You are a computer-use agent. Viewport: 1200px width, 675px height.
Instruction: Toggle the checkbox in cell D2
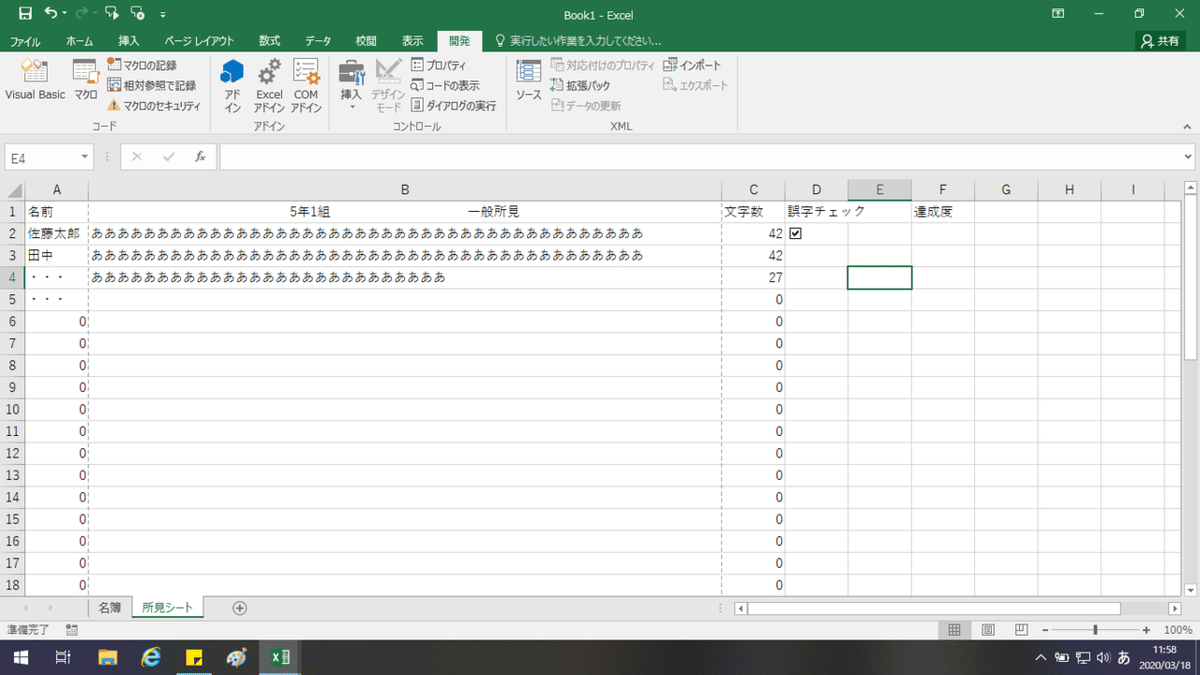click(795, 234)
